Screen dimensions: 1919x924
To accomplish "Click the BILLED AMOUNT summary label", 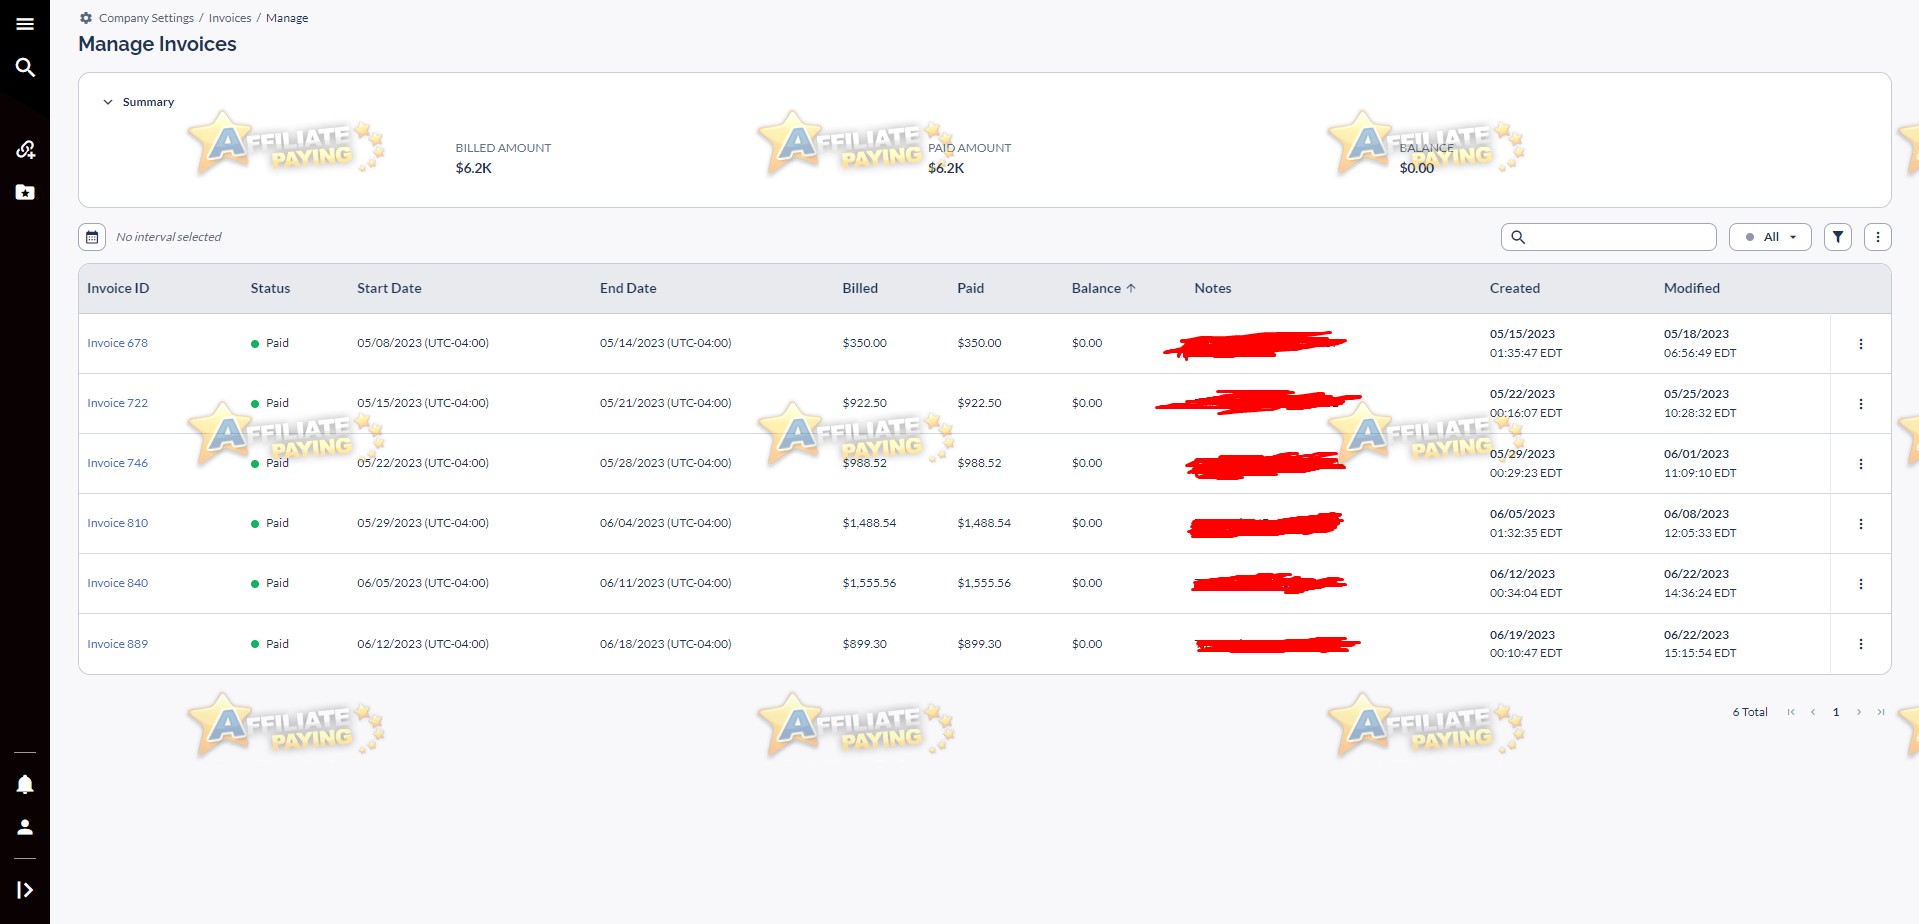I will click(x=503, y=148).
